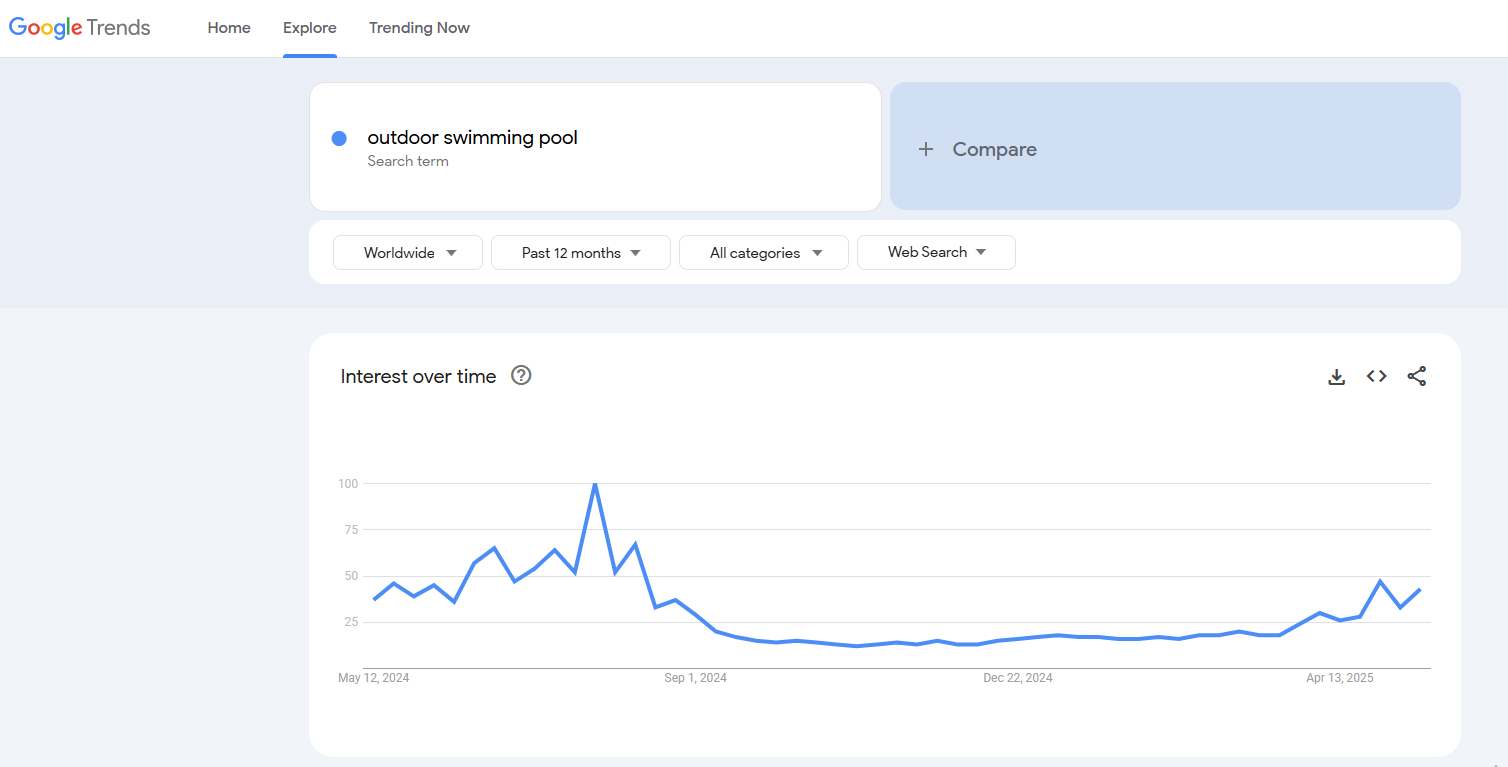Screen dimensions: 1508x767
Task: Click the Dec 22, 2024 axis label
Action: 1018,678
